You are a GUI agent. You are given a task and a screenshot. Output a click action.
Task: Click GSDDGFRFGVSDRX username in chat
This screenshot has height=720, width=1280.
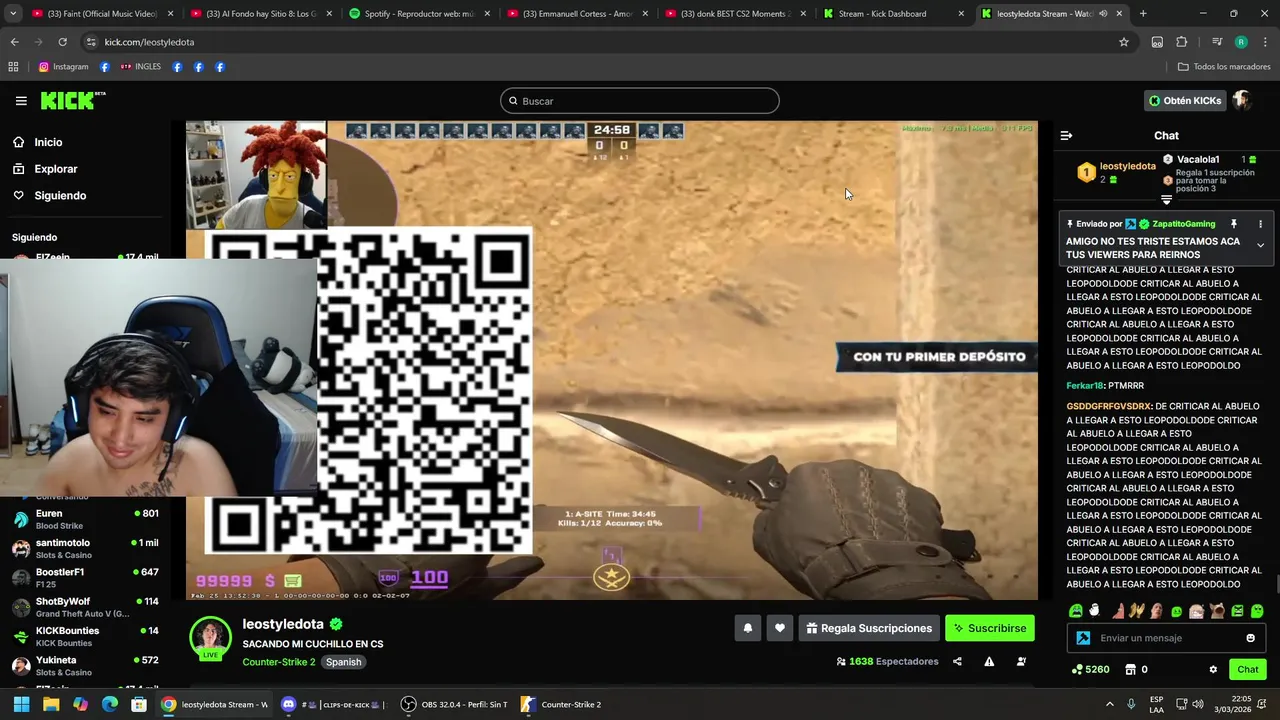tap(1108, 407)
